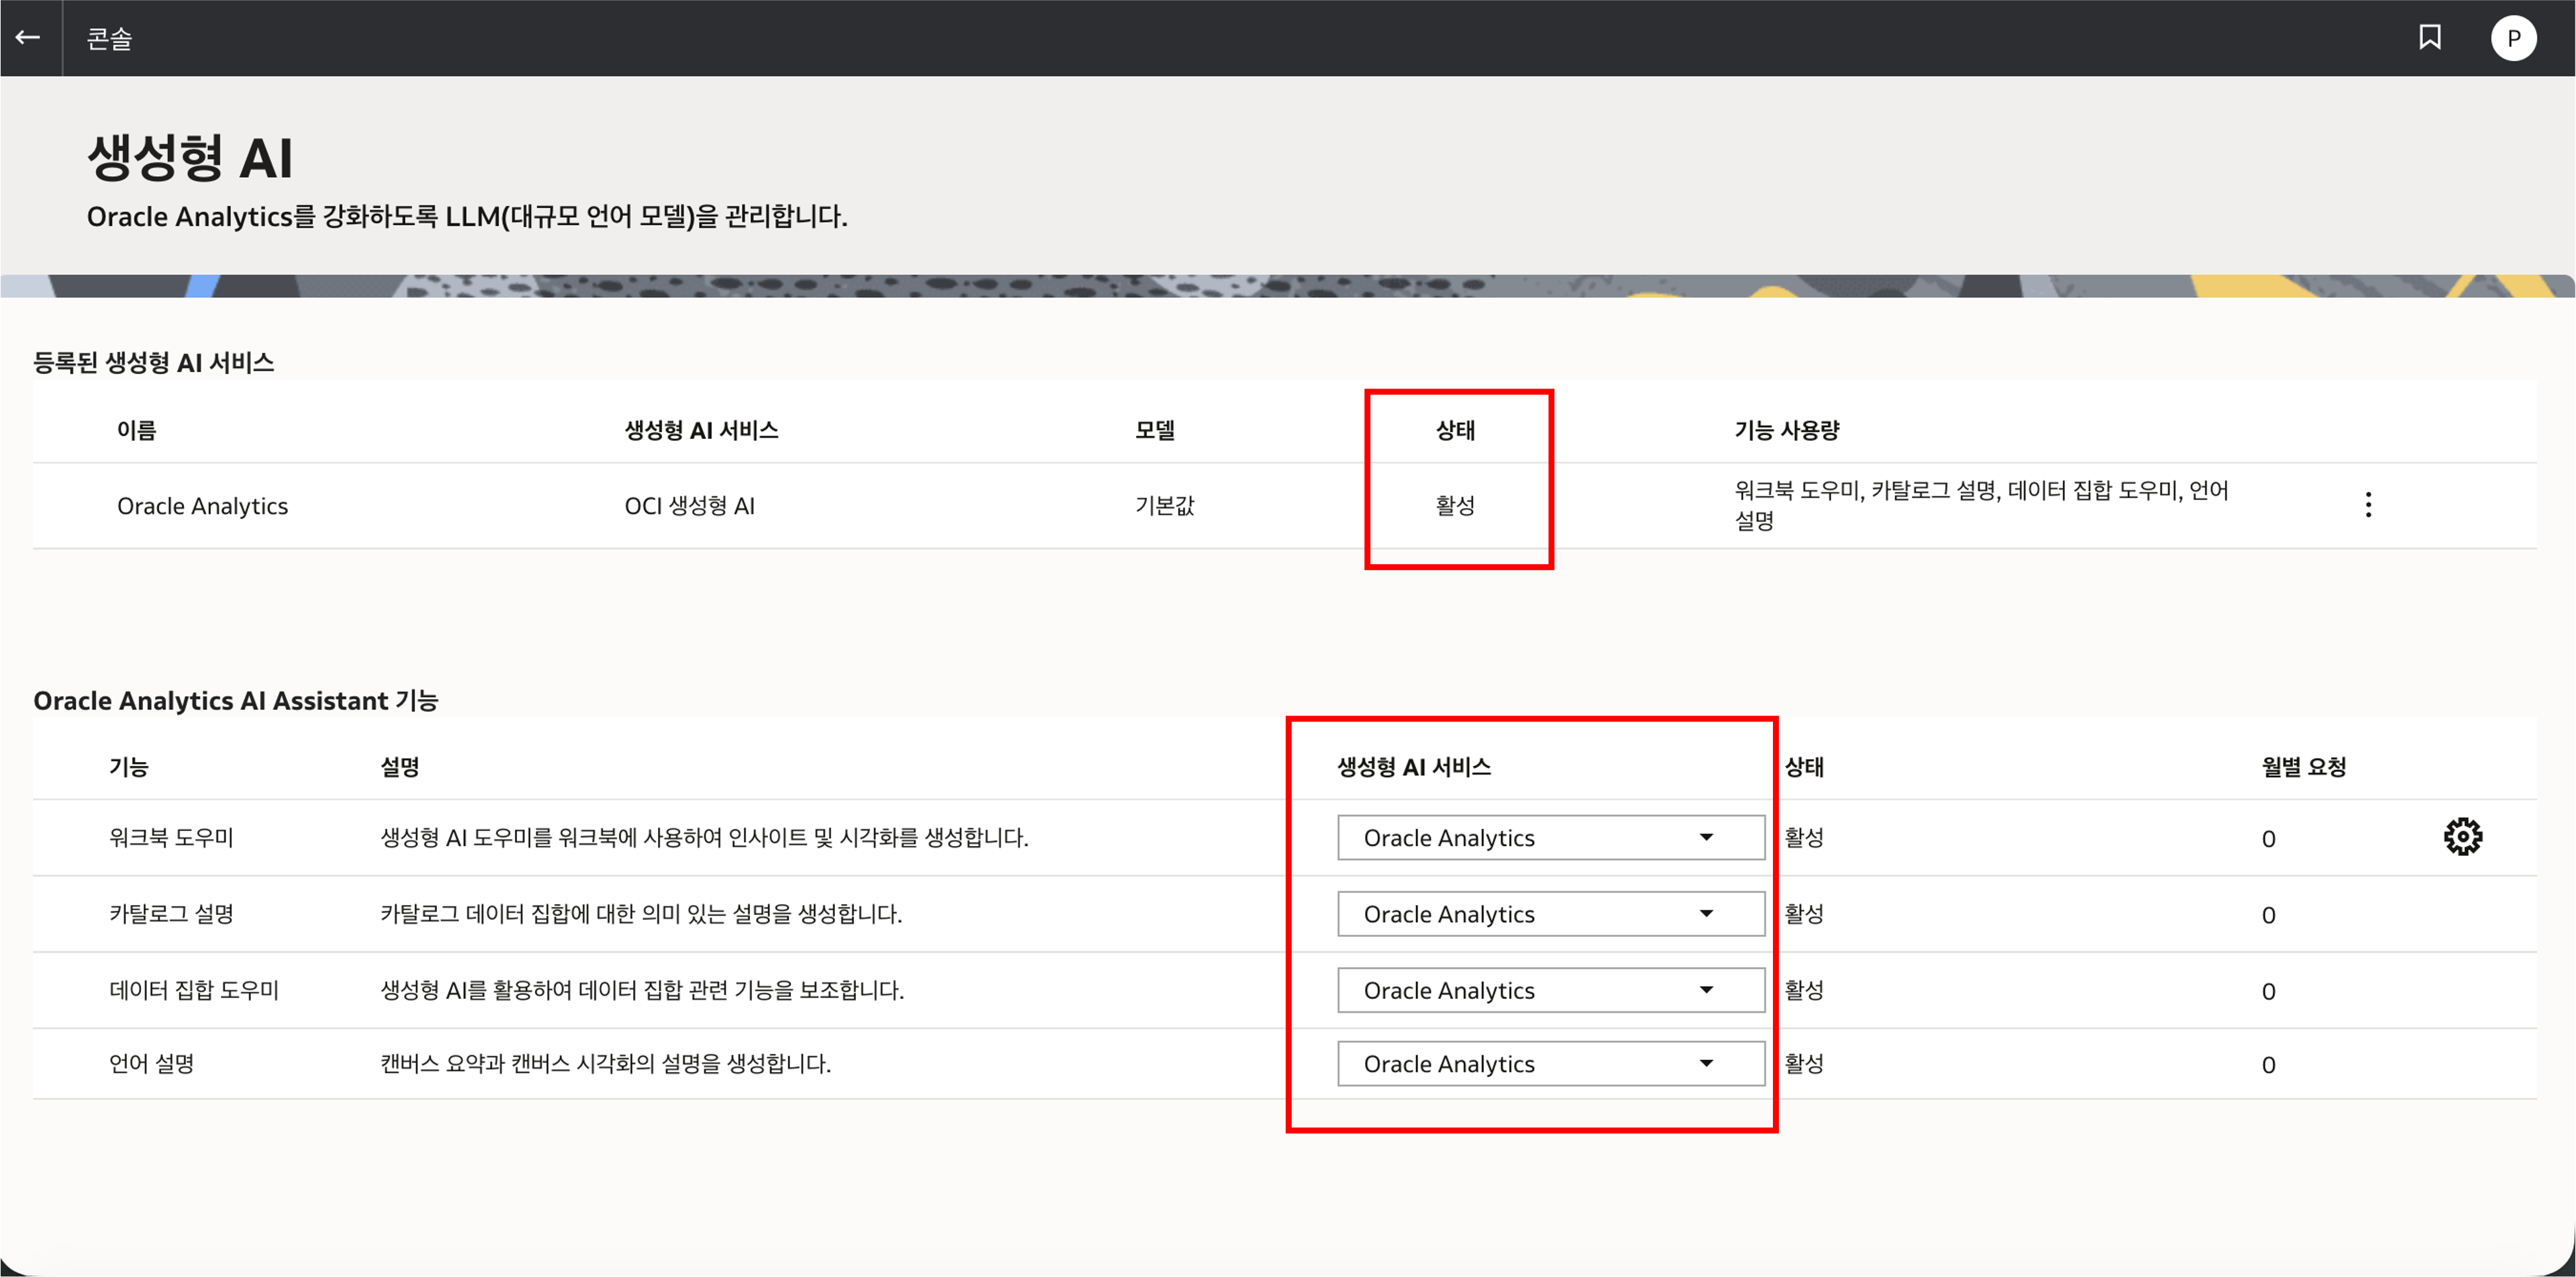Open actions menu for Oracle Analytics service row
The height and width of the screenshot is (1277, 2576).
coord(2368,505)
